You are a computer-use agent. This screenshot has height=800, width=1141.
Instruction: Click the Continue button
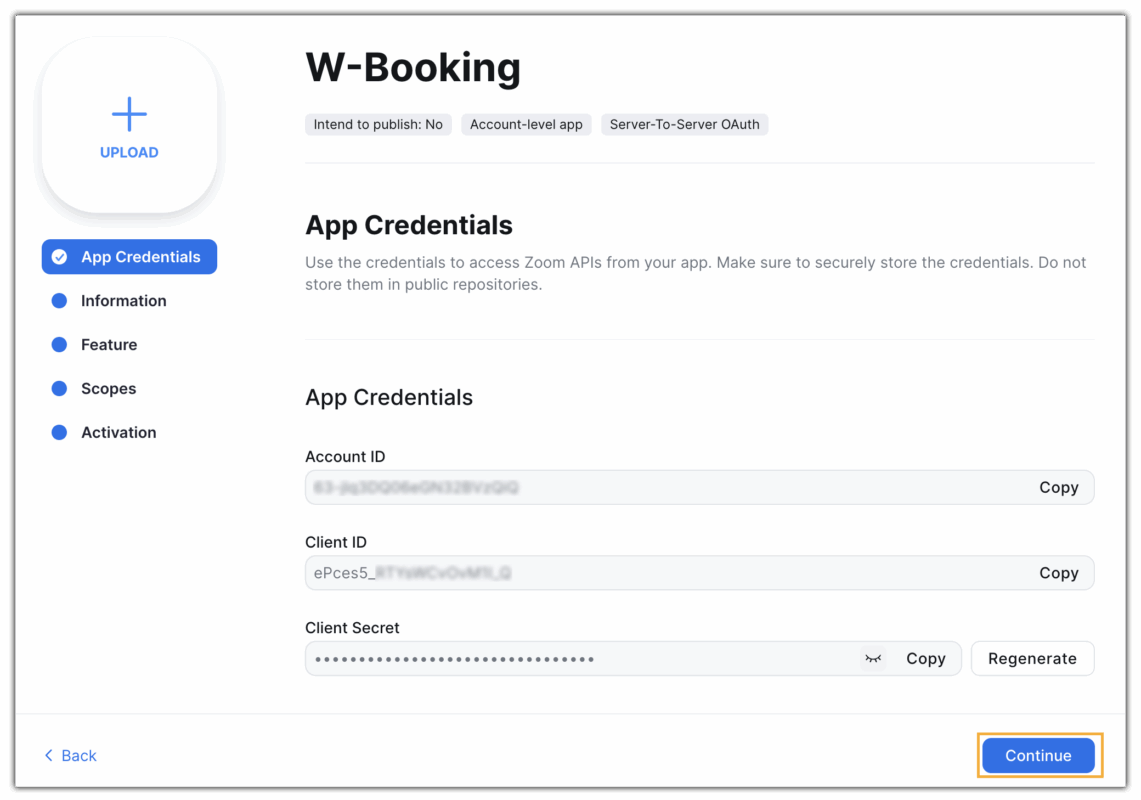click(1038, 755)
